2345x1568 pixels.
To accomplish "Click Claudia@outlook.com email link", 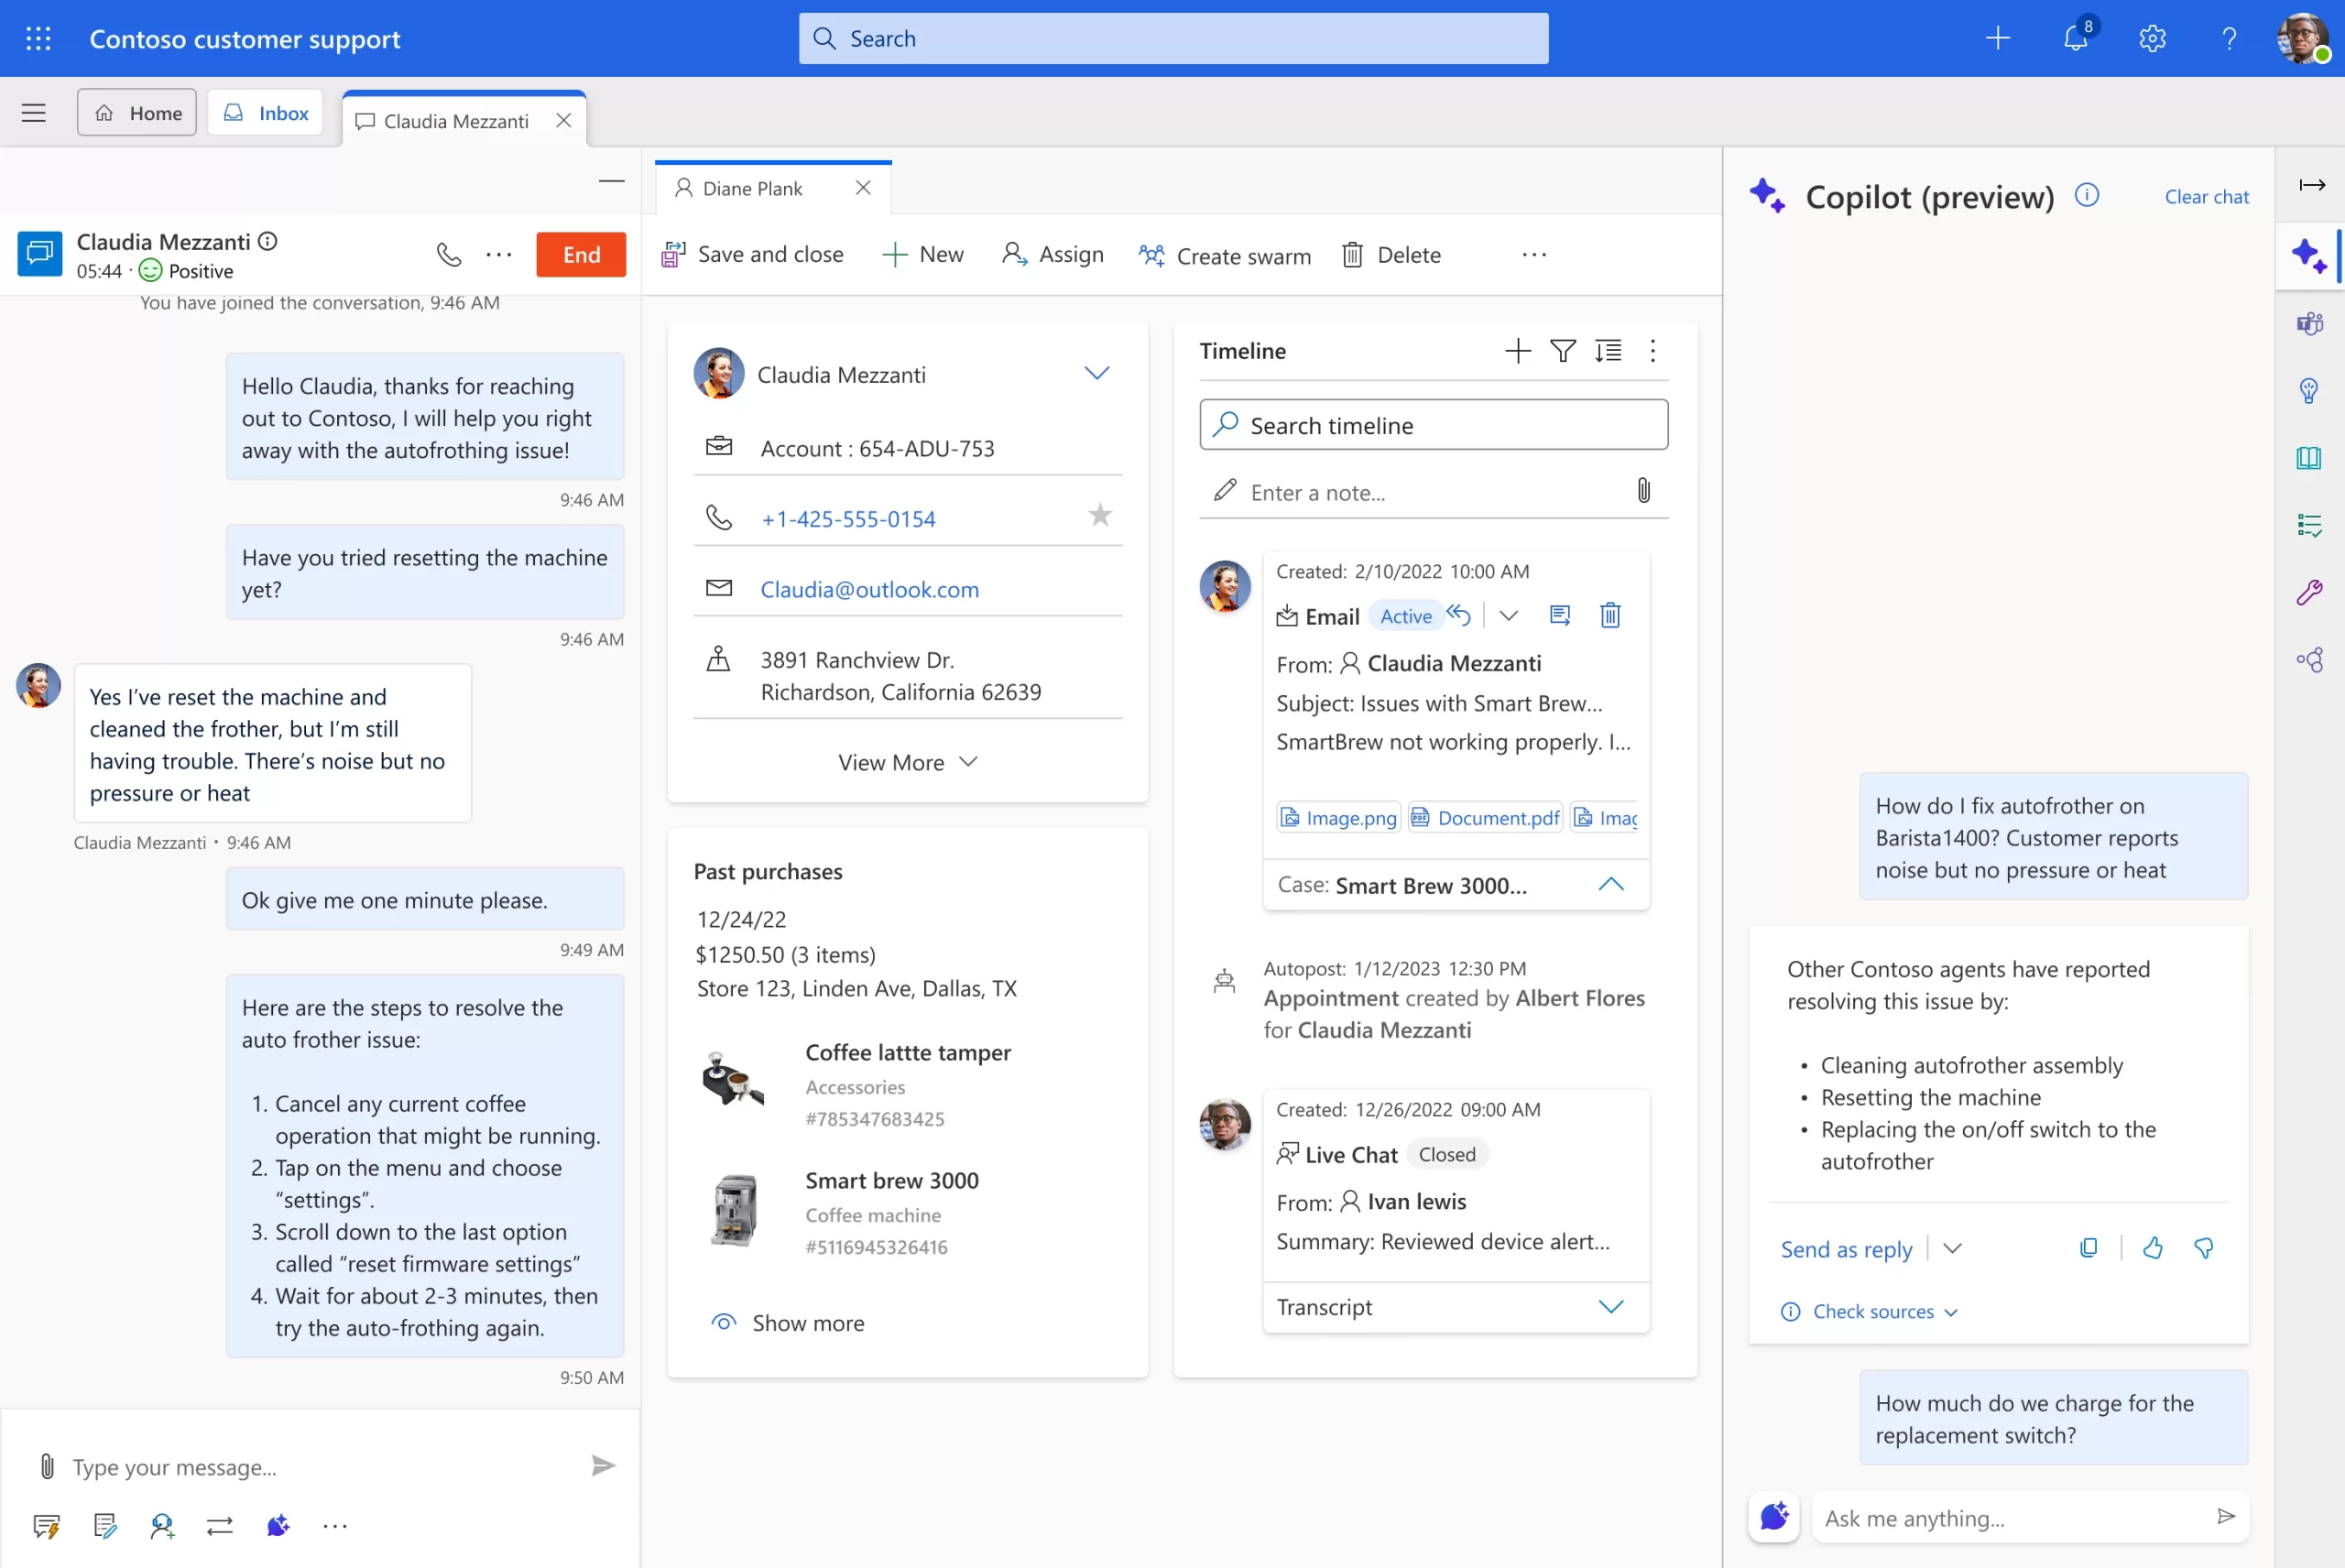I will 869,588.
